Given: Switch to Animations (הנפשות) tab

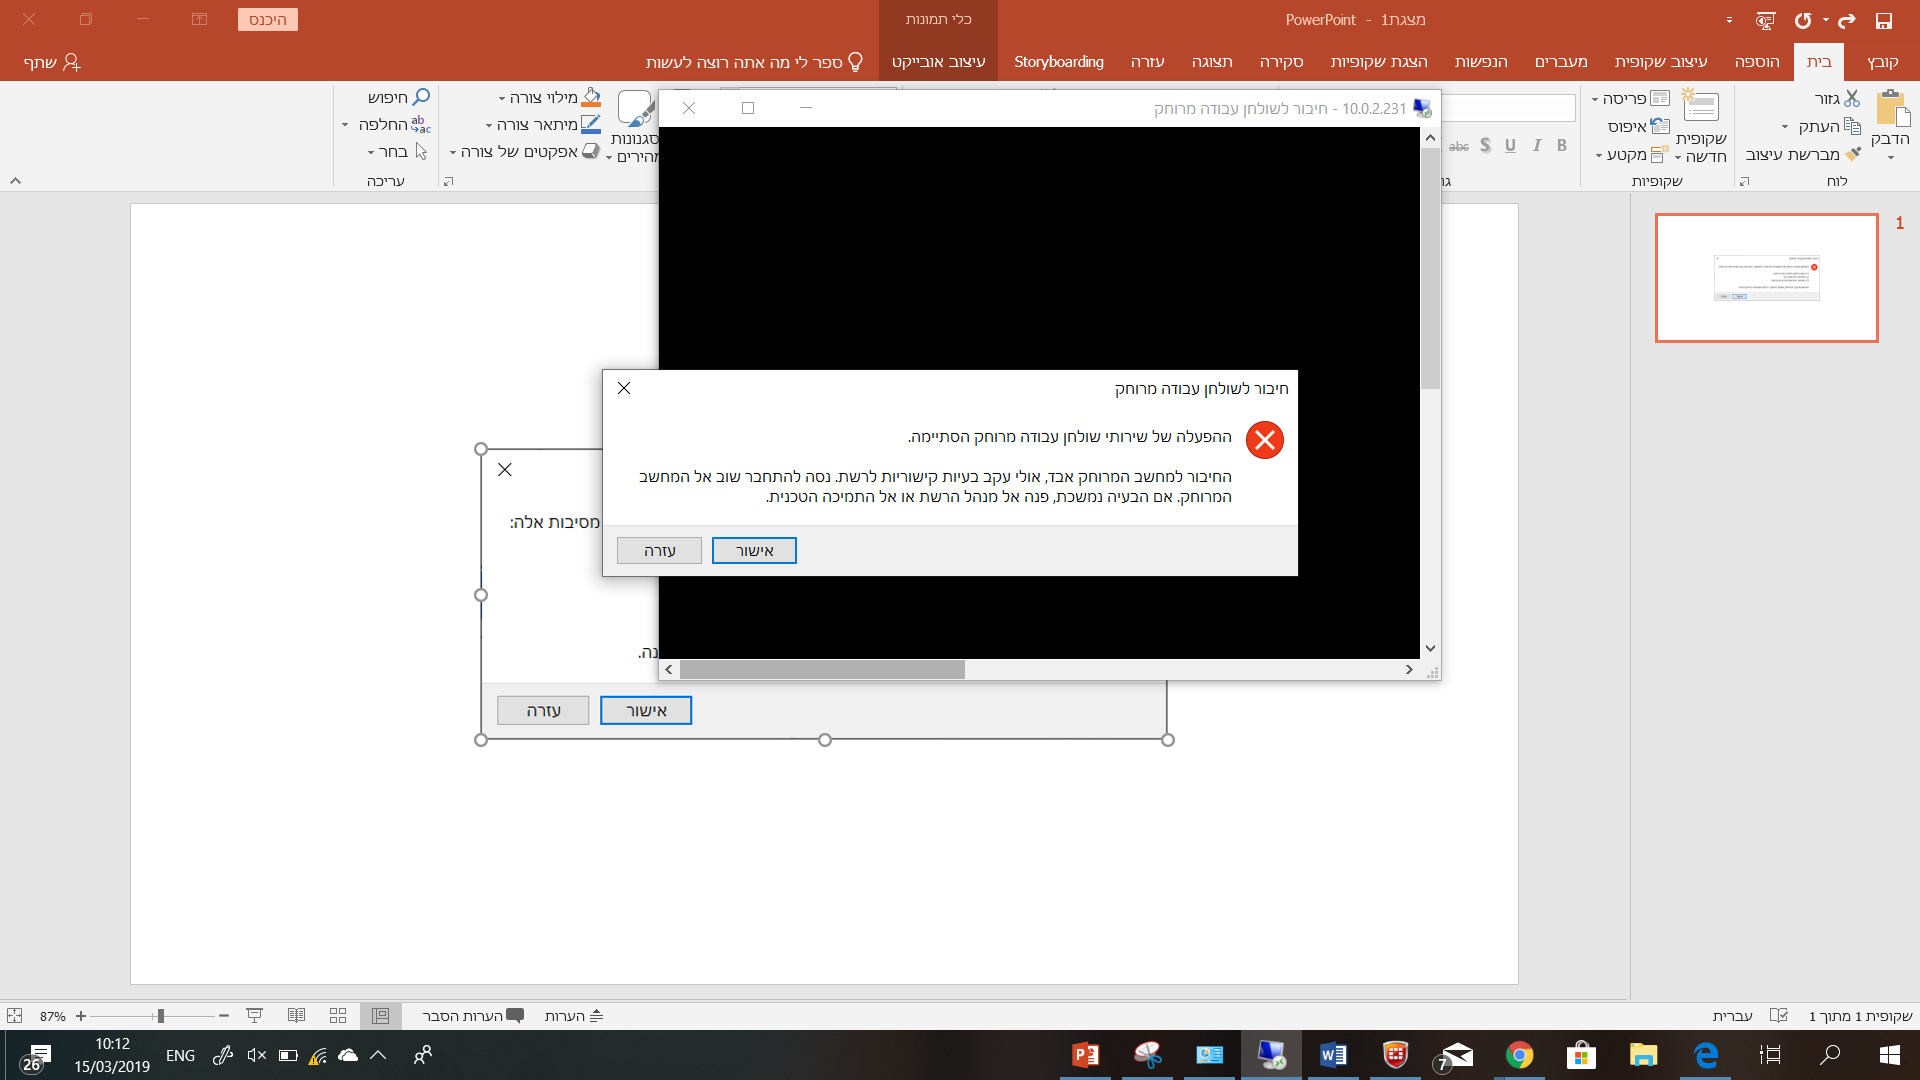Looking at the screenshot, I should [x=1481, y=62].
